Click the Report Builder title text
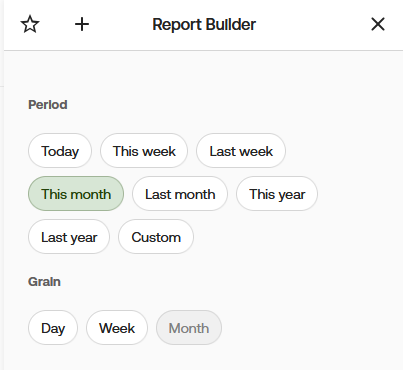 click(204, 24)
